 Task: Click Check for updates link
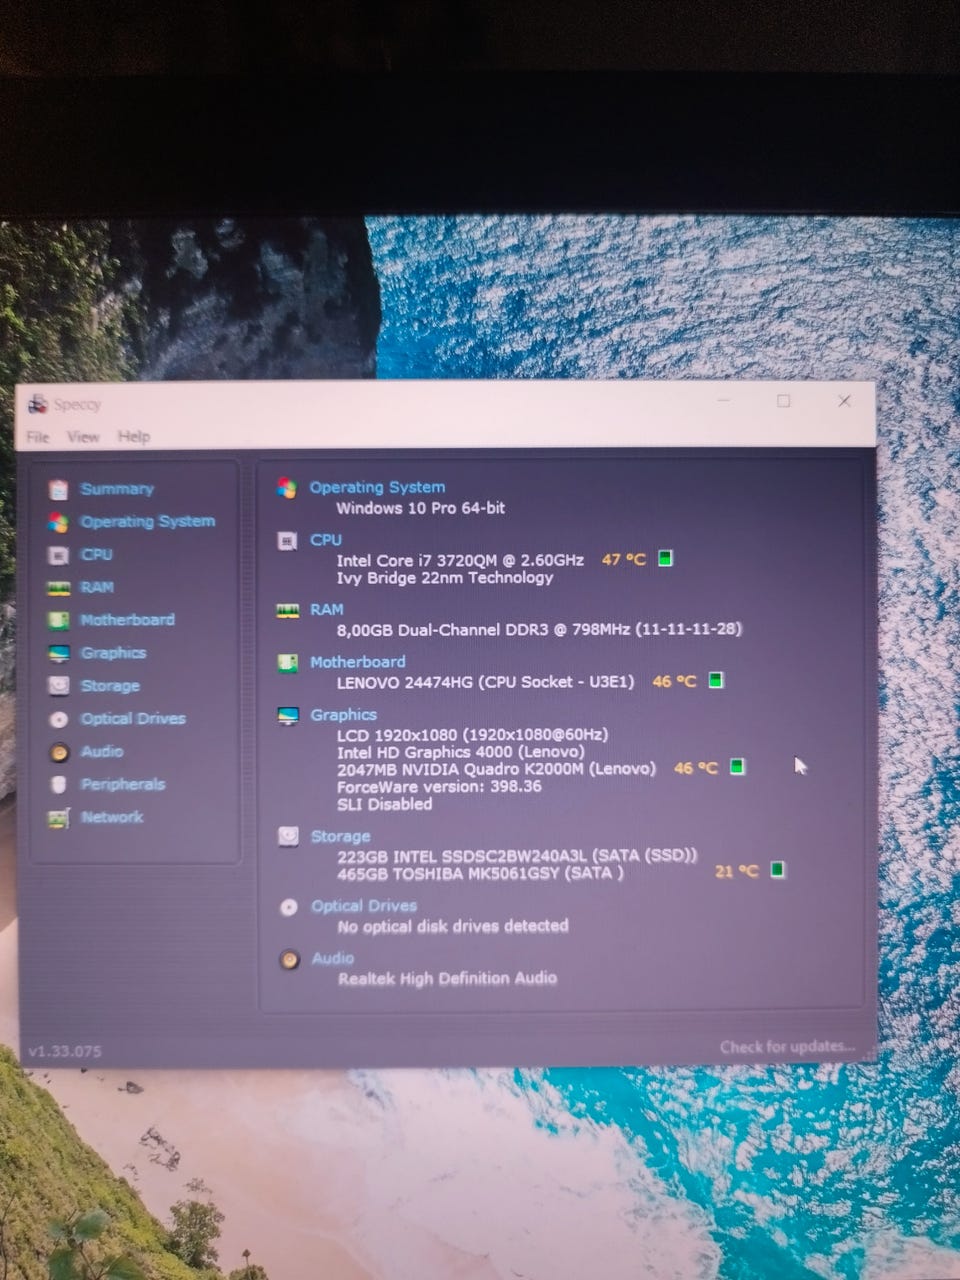(787, 1047)
